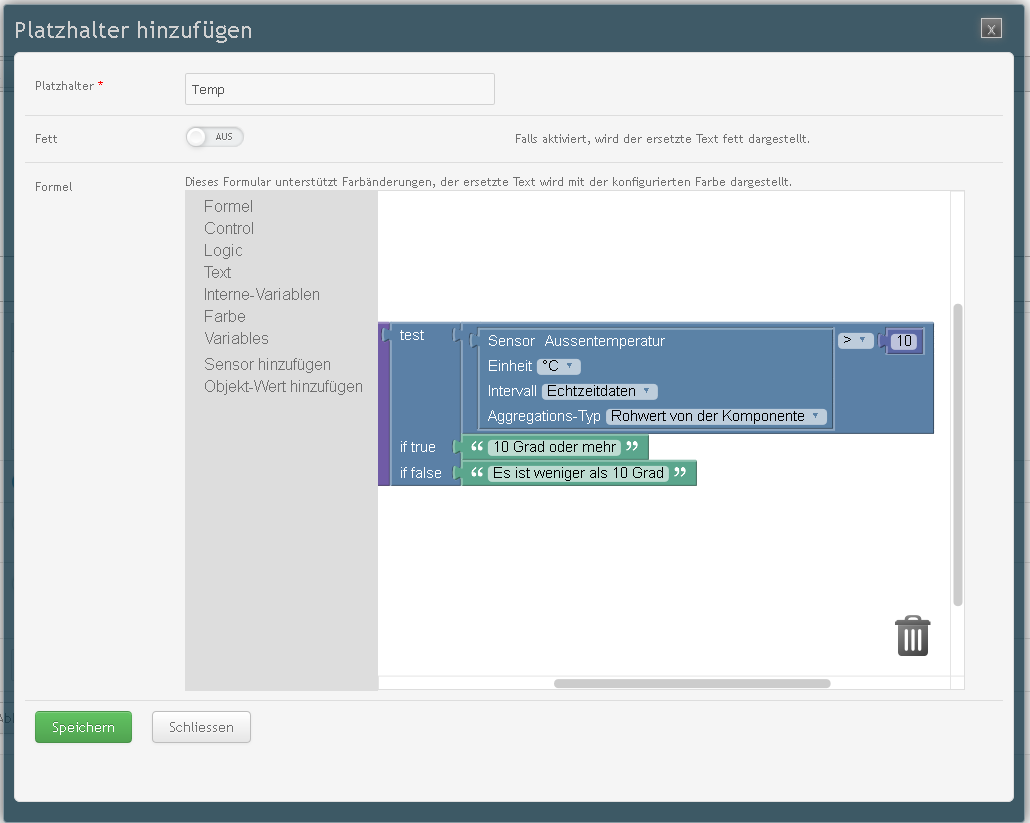This screenshot has height=823, width=1030.
Task: Open the Interne-Variablen category
Action: point(261,294)
